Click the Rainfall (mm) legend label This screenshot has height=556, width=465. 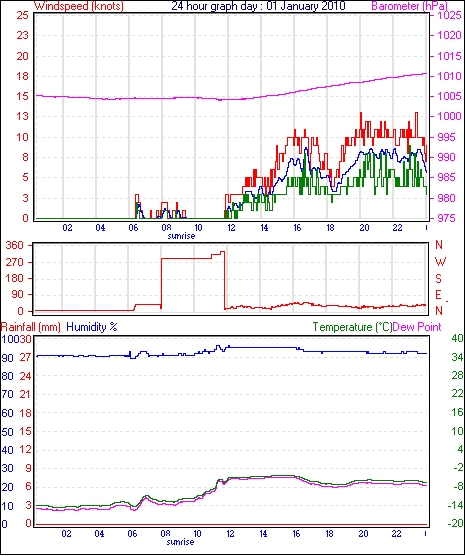(x=31, y=327)
